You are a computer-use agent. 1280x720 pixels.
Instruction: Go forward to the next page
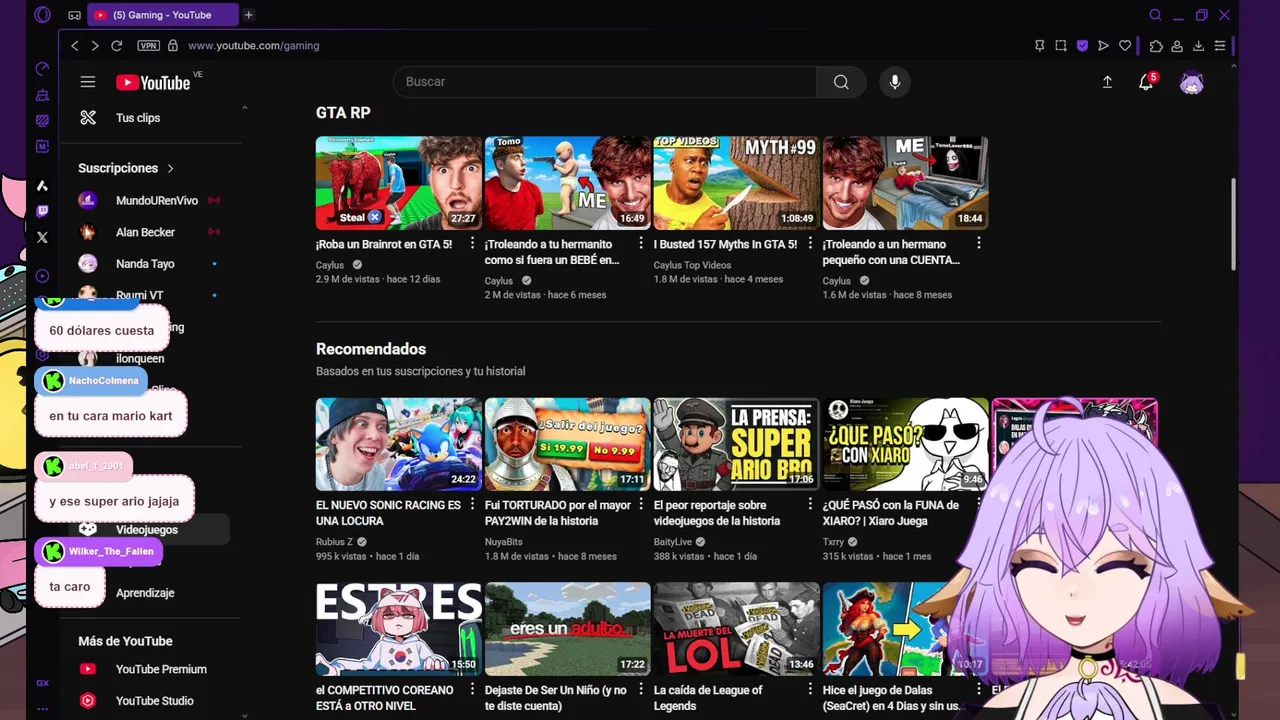click(95, 46)
